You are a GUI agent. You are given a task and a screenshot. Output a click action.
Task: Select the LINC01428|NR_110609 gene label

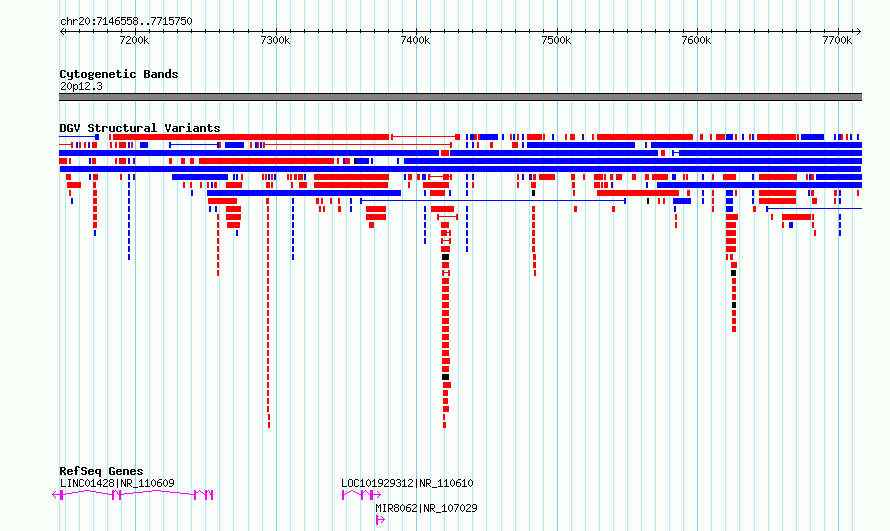(117, 483)
